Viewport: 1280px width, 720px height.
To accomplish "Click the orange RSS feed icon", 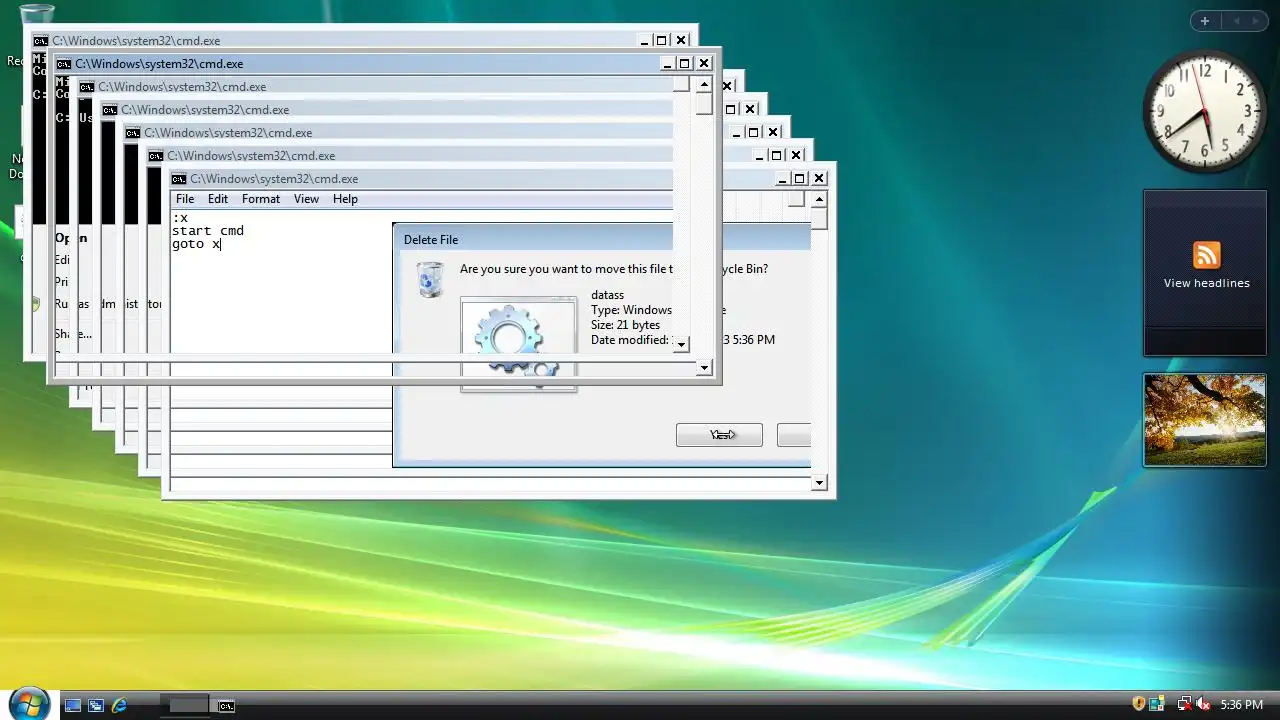I will coord(1206,255).
